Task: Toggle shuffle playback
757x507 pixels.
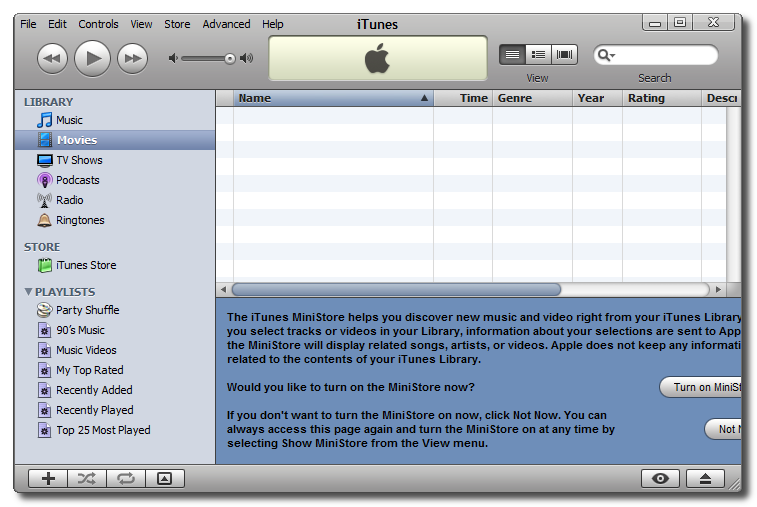Action: point(87,479)
